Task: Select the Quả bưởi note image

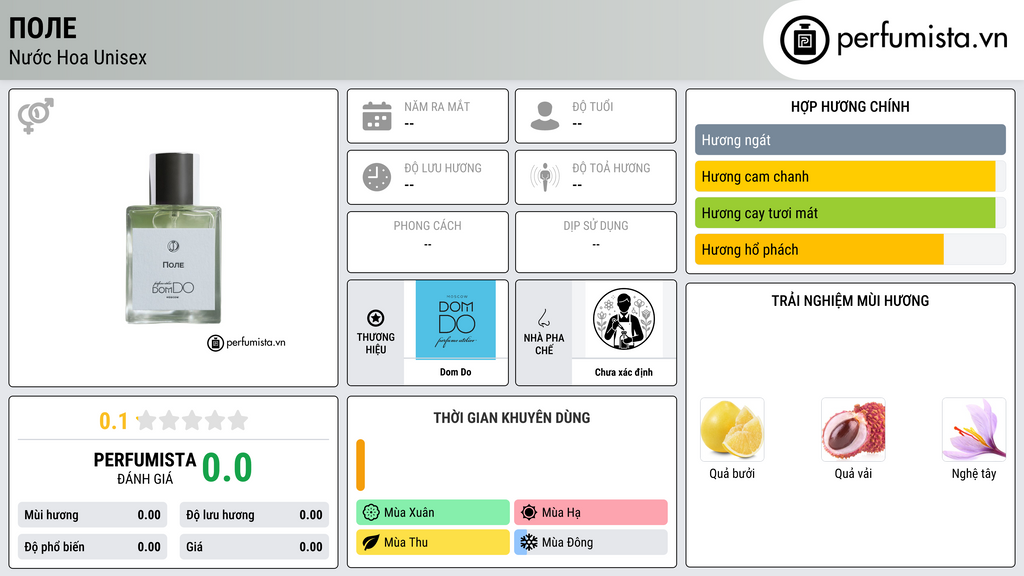Action: (732, 430)
